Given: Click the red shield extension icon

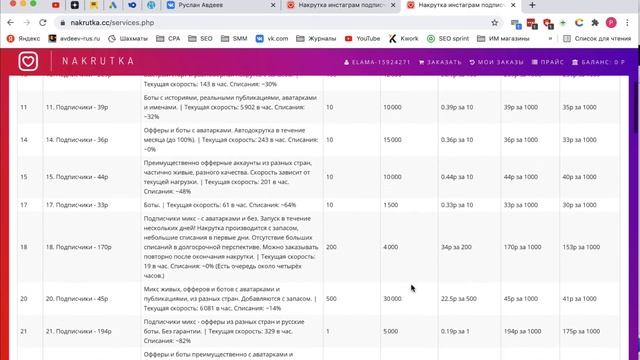Looking at the screenshot, I should (548, 24).
